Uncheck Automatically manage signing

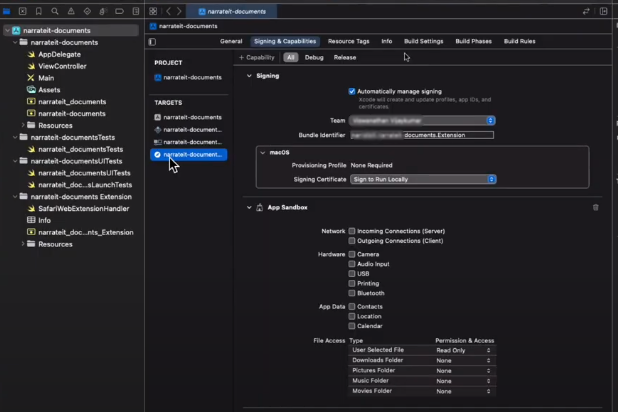(x=352, y=91)
